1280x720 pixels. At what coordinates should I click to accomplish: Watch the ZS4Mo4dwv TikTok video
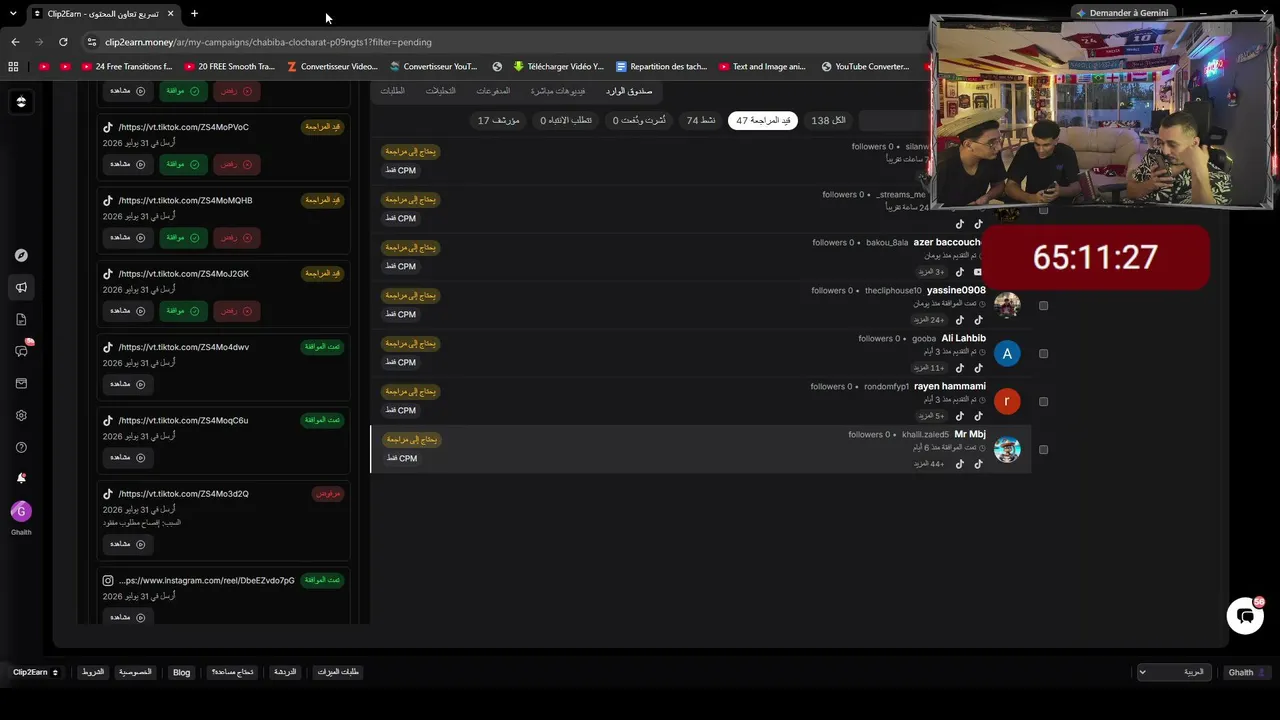point(127,384)
